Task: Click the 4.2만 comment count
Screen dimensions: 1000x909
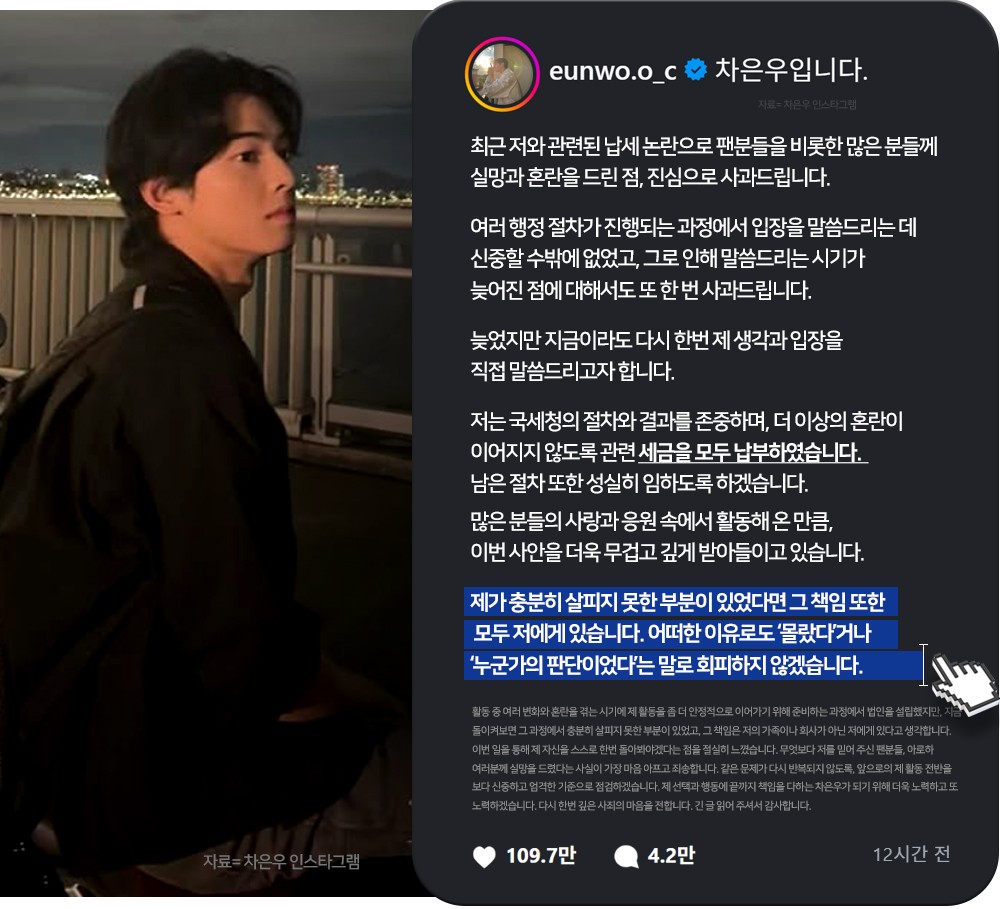Action: (x=671, y=855)
